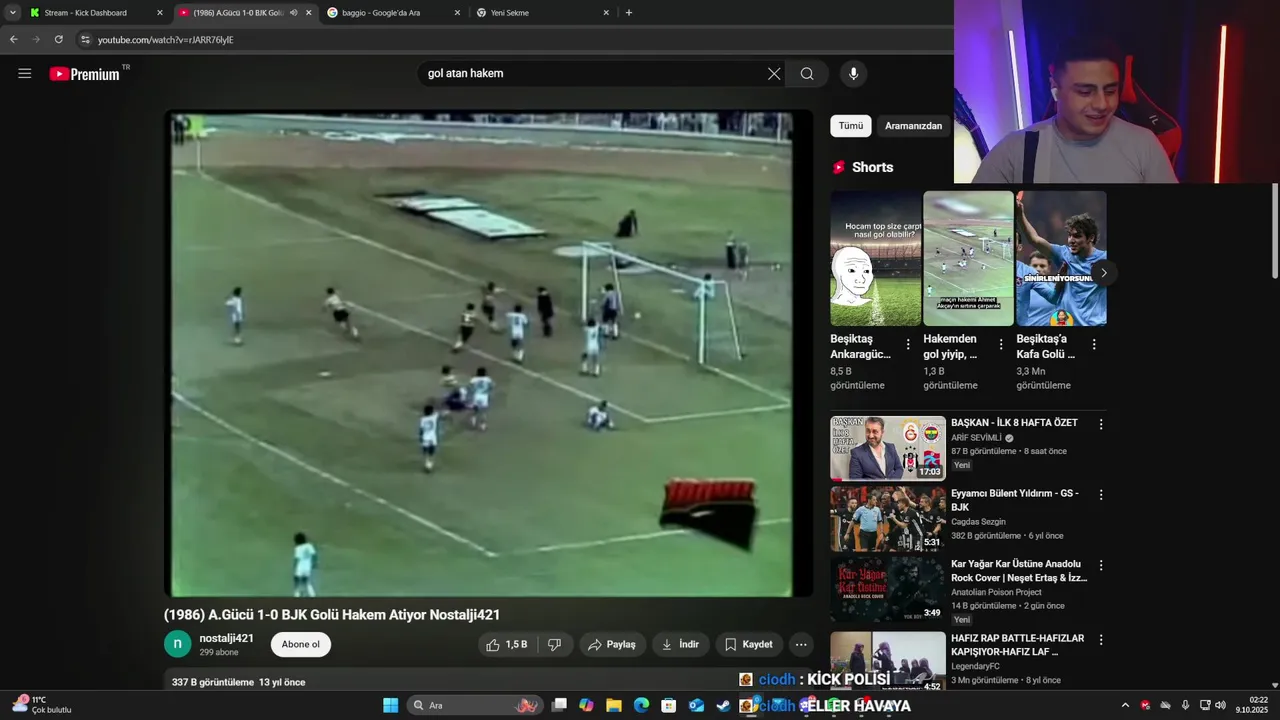
Task: Open nostalji421 channel avatar
Action: point(177,644)
